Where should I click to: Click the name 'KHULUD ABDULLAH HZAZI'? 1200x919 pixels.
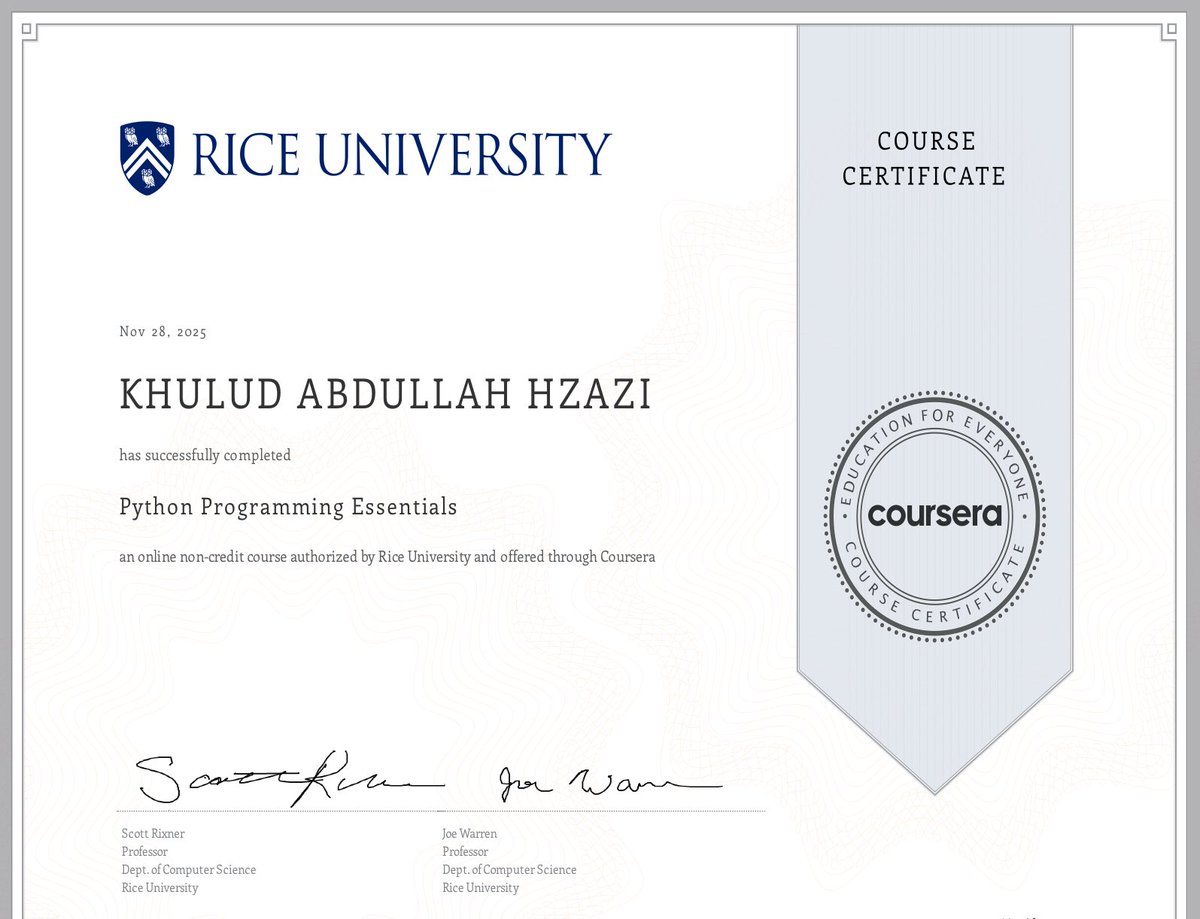click(385, 395)
